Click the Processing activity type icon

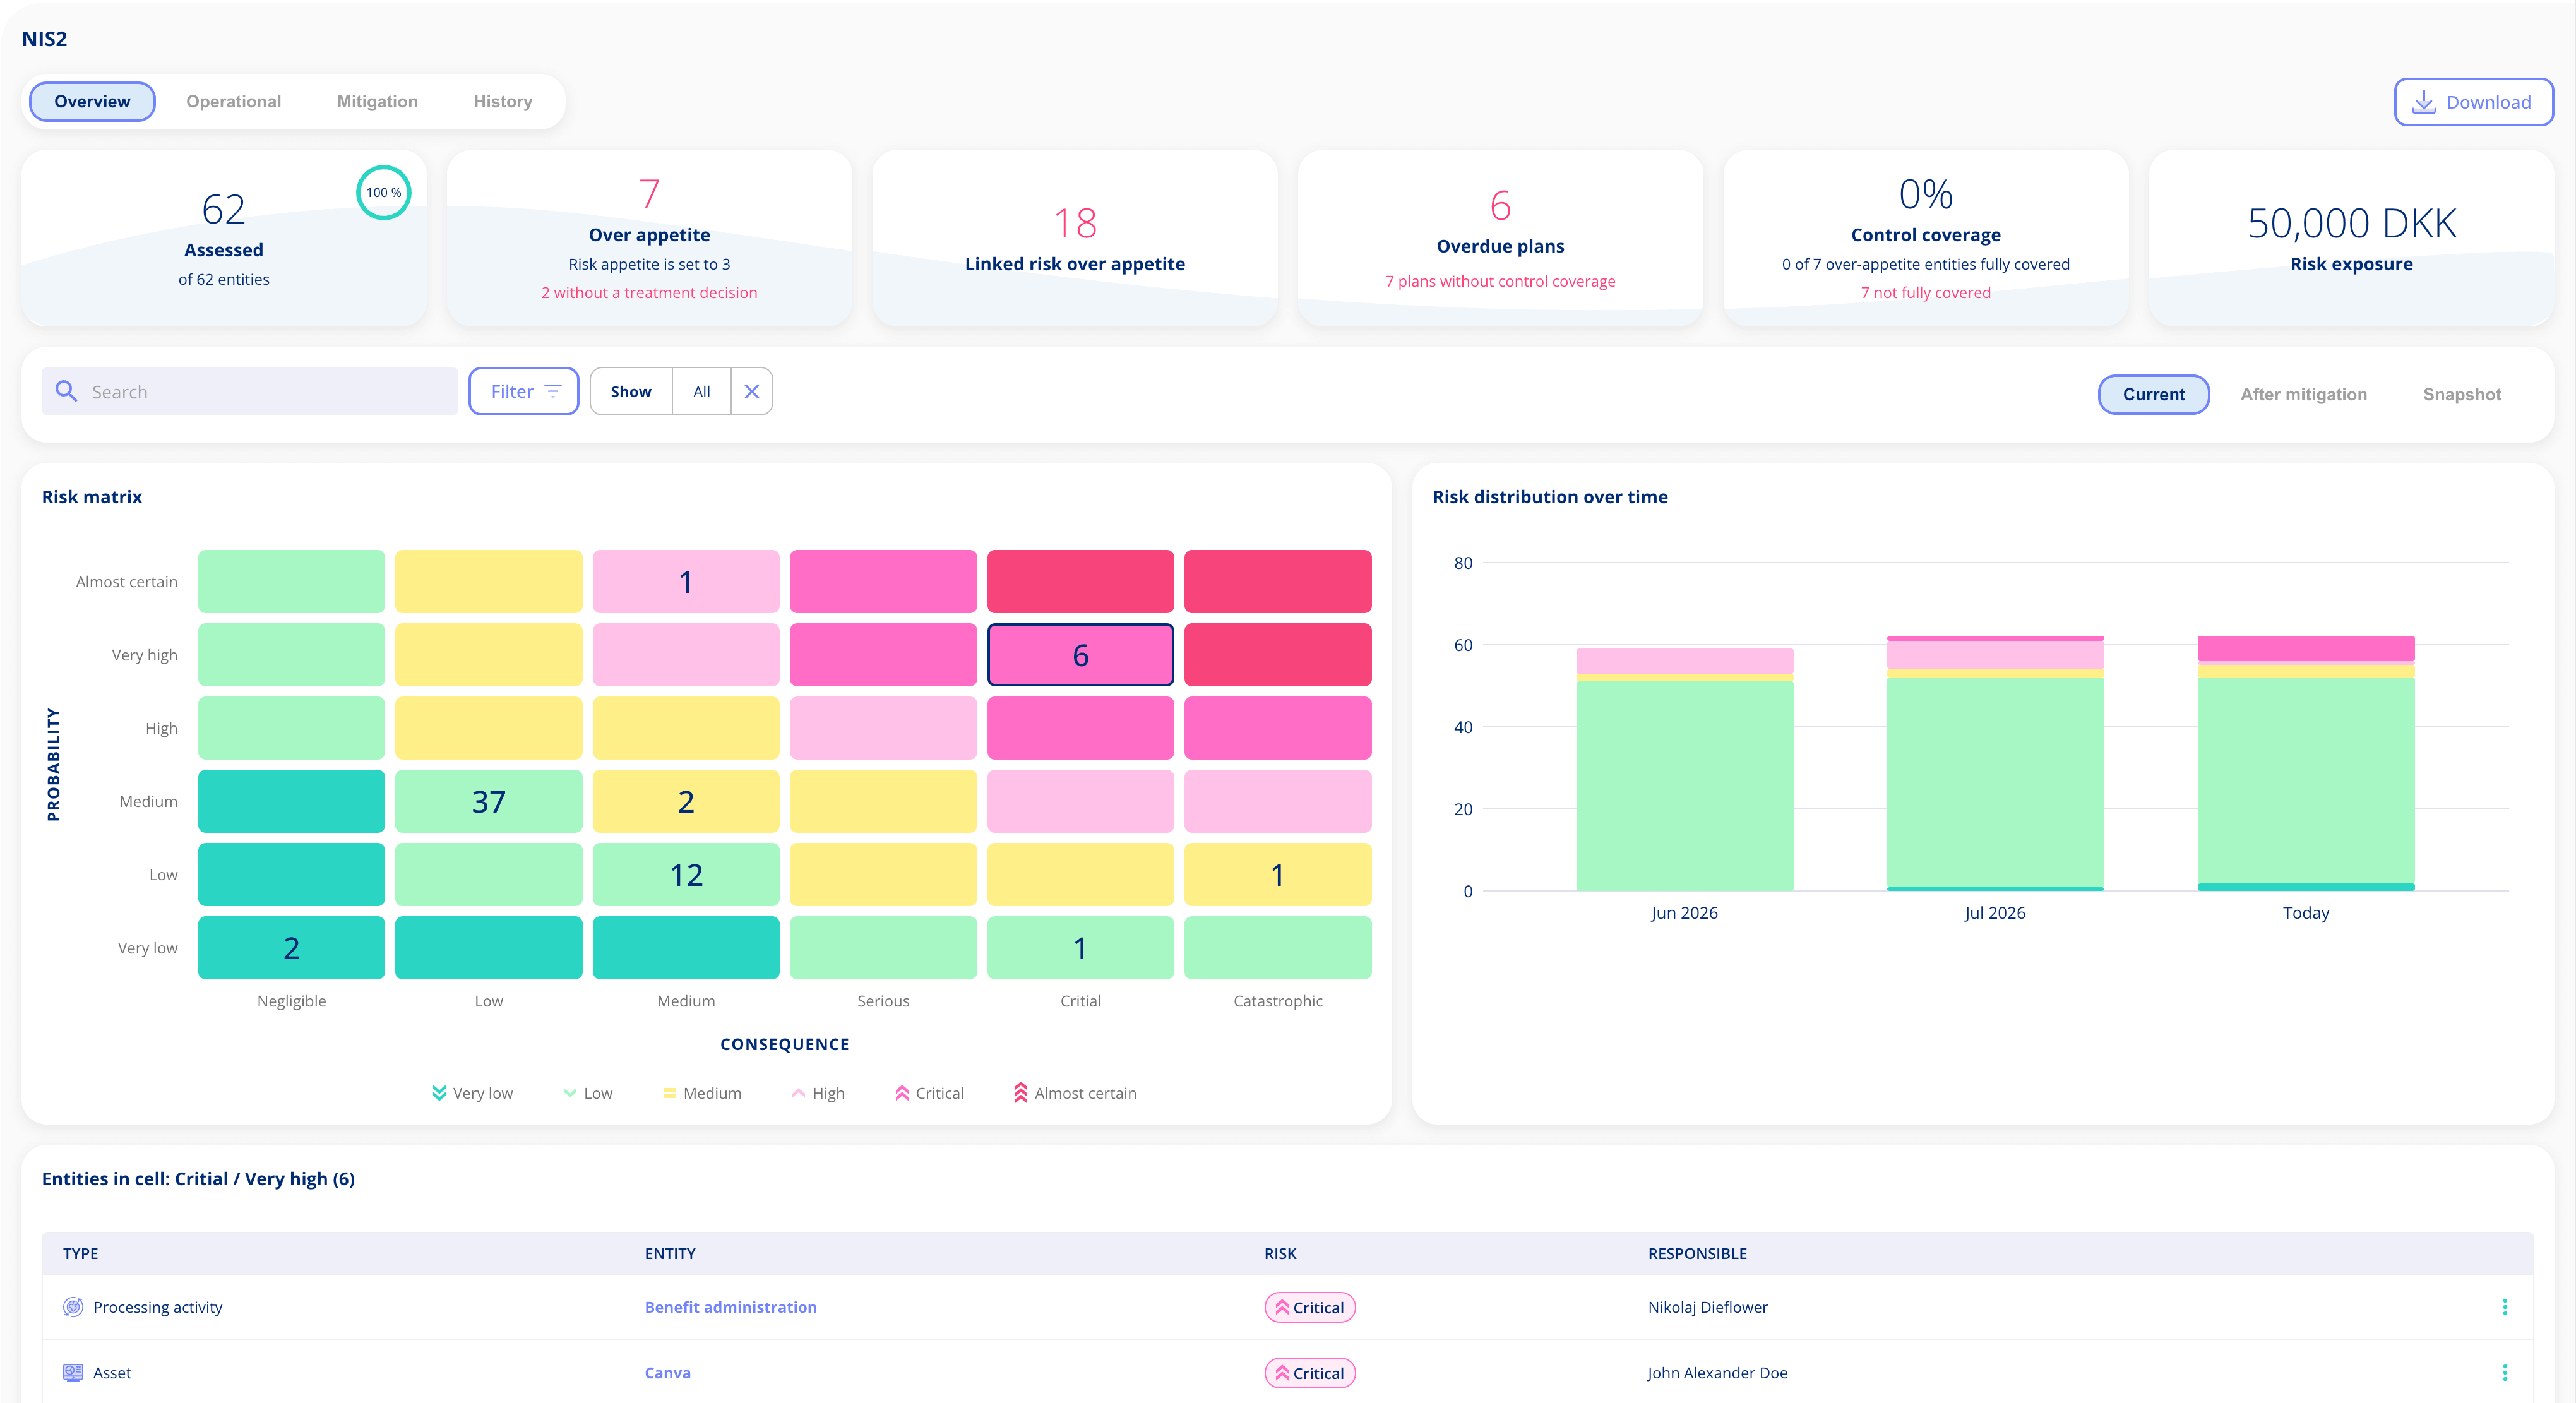pyautogui.click(x=73, y=1306)
